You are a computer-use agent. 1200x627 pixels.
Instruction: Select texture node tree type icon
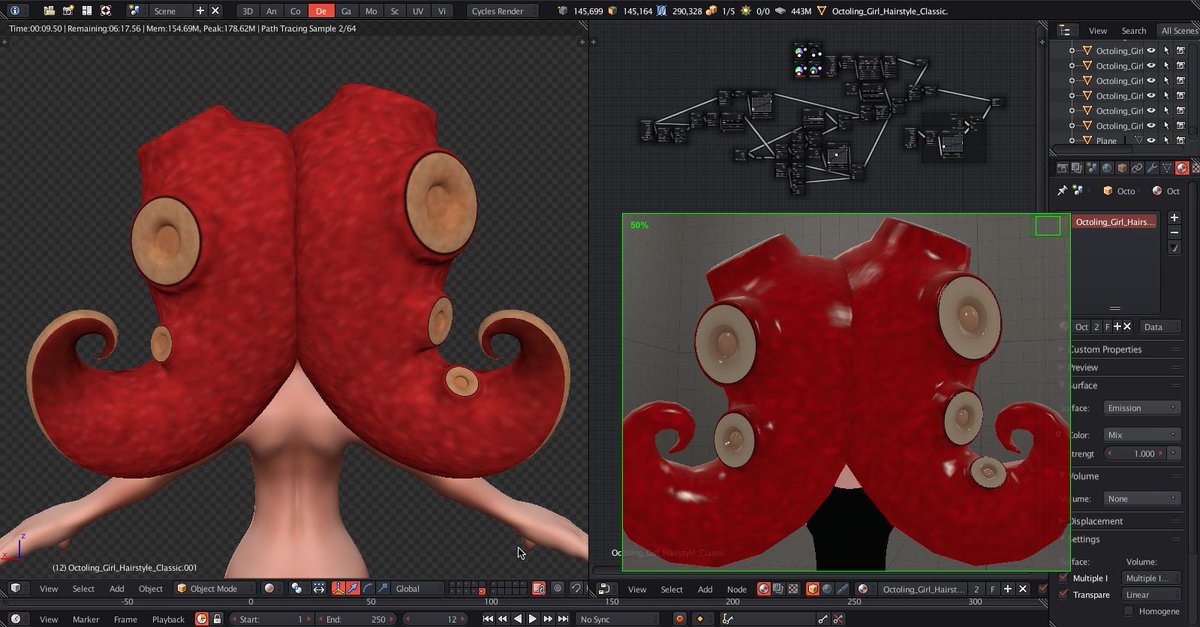pos(792,589)
